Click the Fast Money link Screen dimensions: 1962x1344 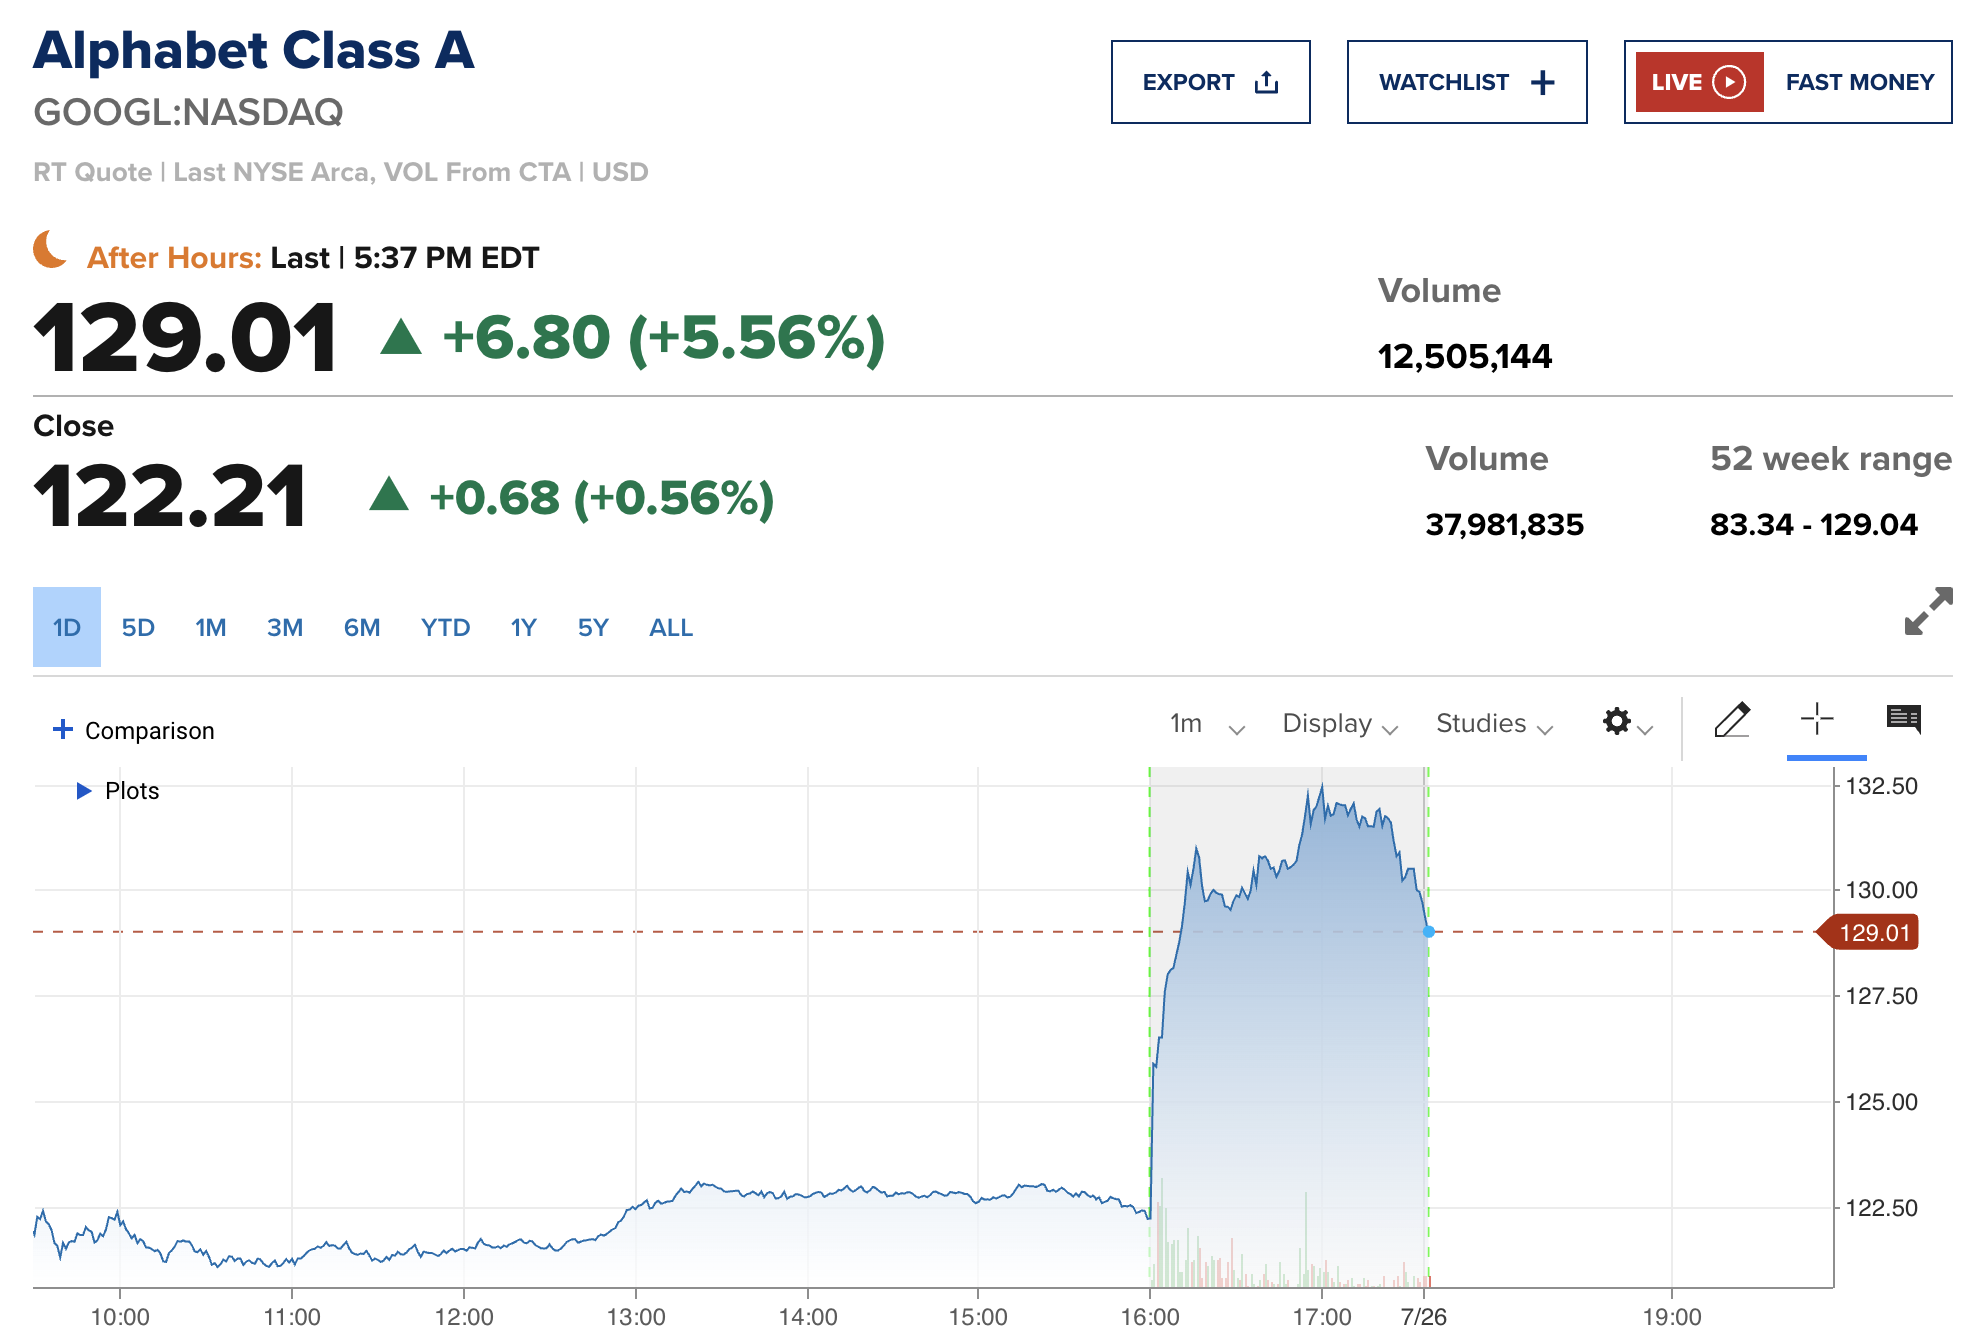click(1859, 82)
